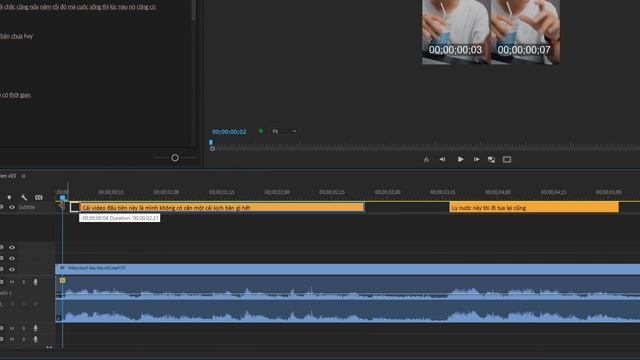Step forward one frame in Program monitor
640x360 pixels.
(x=476, y=160)
